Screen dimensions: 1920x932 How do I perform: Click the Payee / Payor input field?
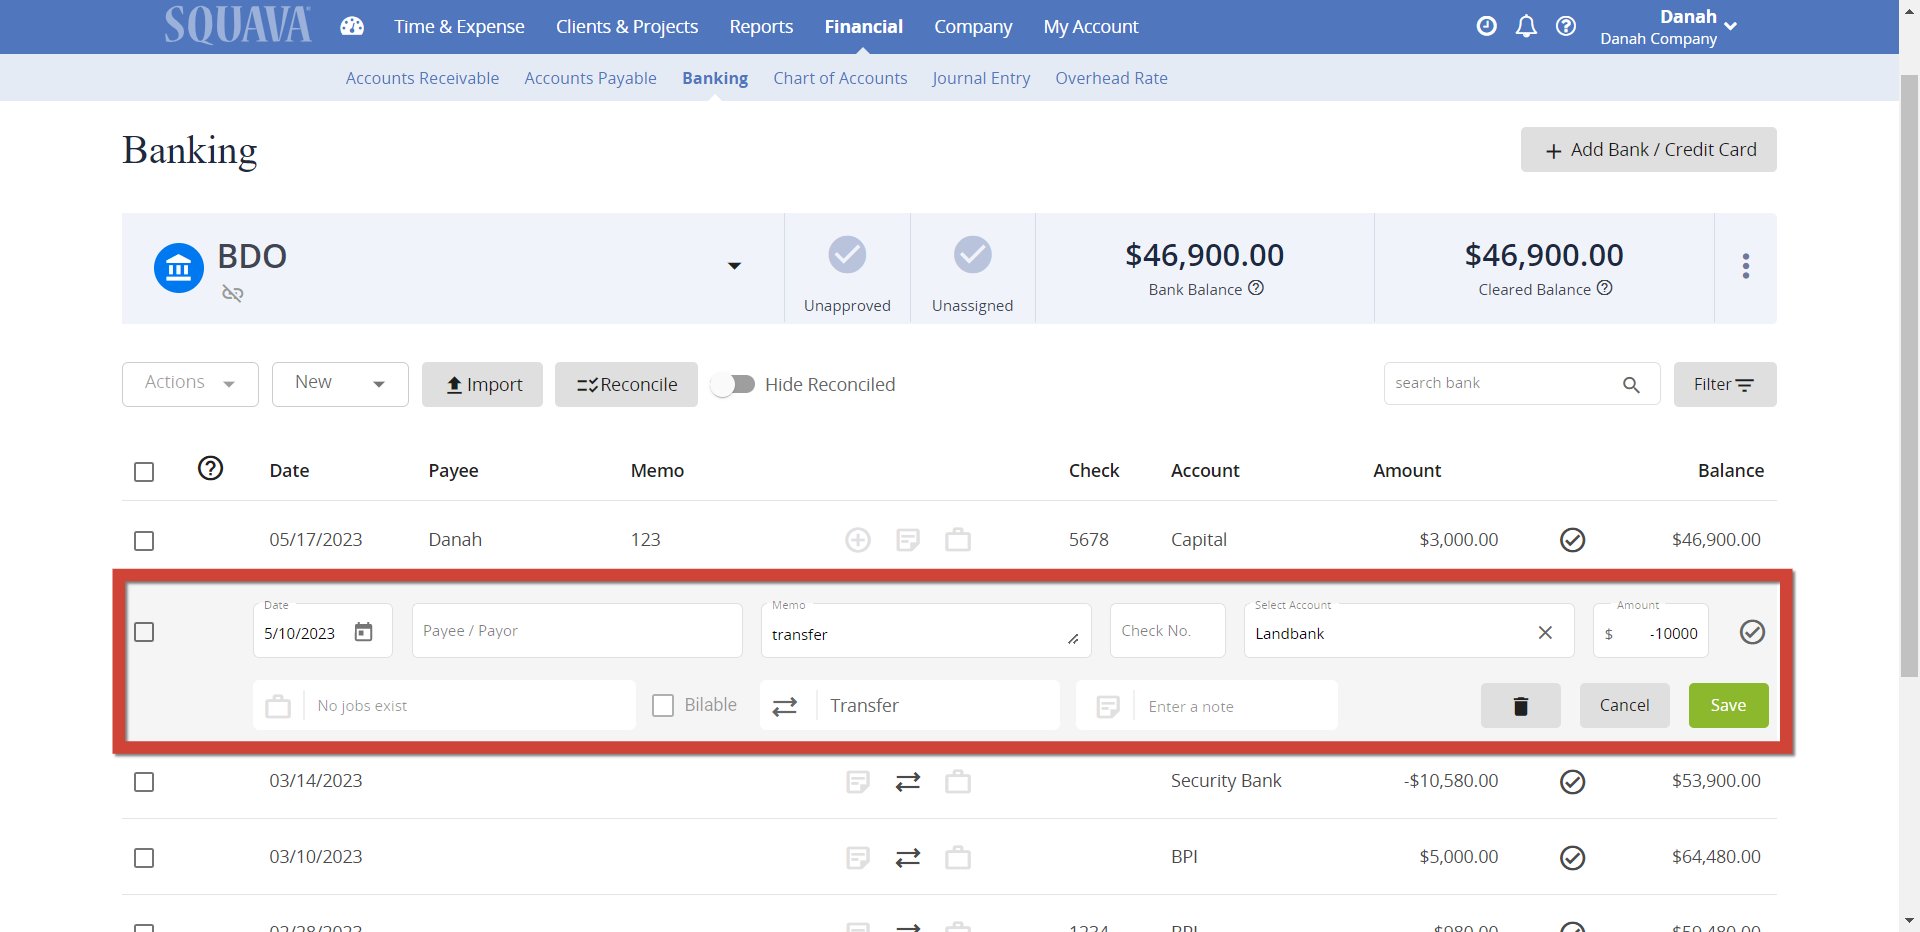point(577,630)
